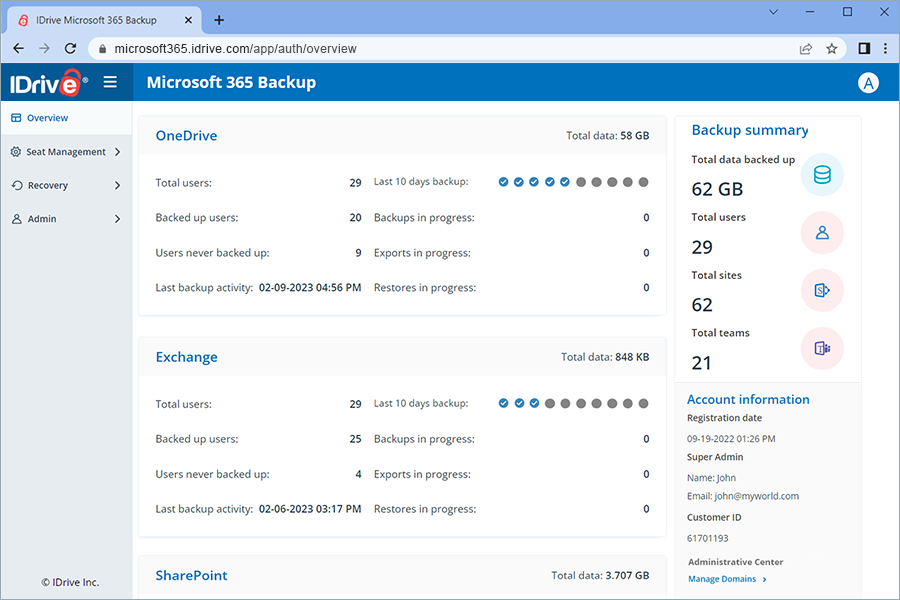Open Recovery menu item
This screenshot has height=600, width=900.
pos(67,185)
